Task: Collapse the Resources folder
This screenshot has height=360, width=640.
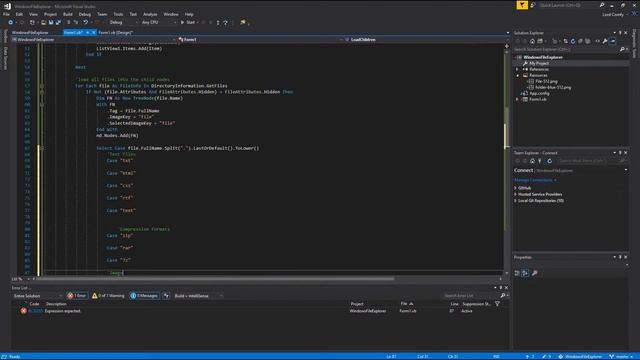Action: pos(517,76)
